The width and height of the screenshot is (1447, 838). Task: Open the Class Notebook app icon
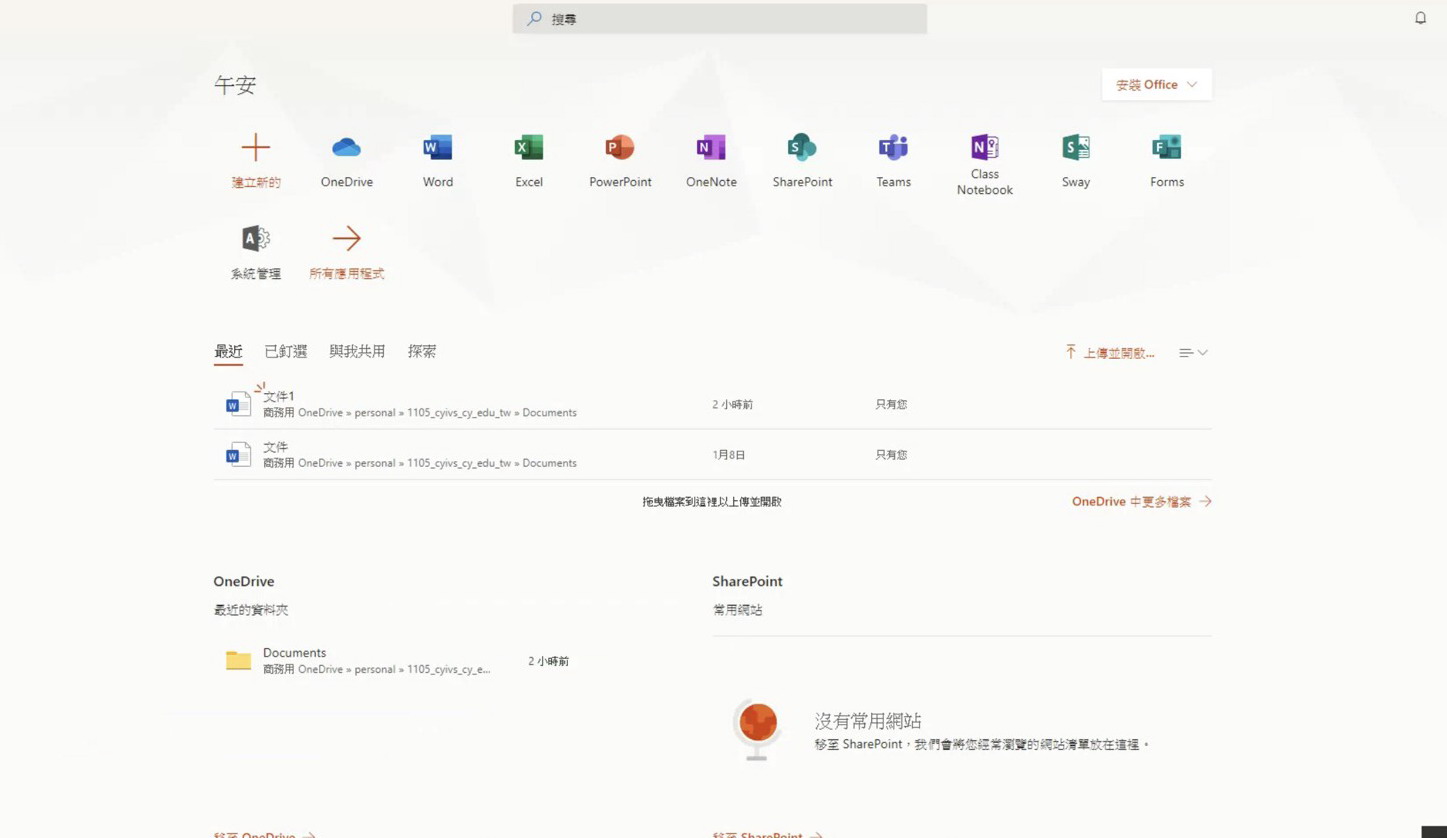point(985,147)
